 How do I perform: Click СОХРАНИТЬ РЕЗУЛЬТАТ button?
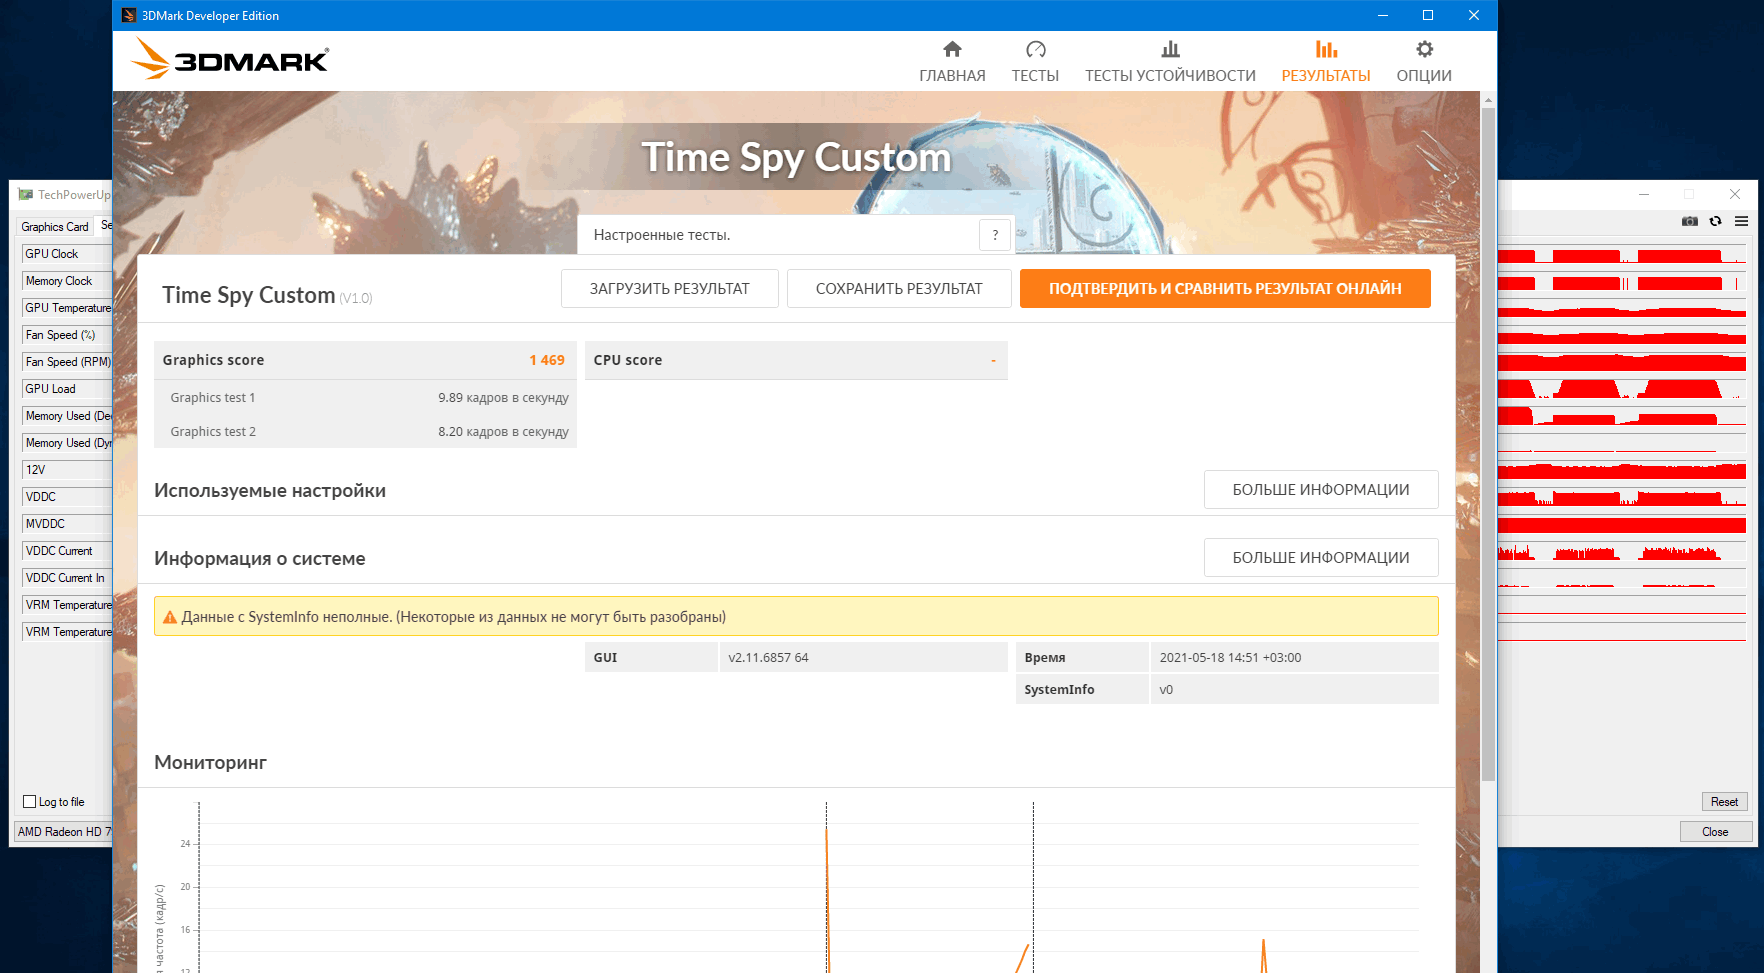[899, 288]
